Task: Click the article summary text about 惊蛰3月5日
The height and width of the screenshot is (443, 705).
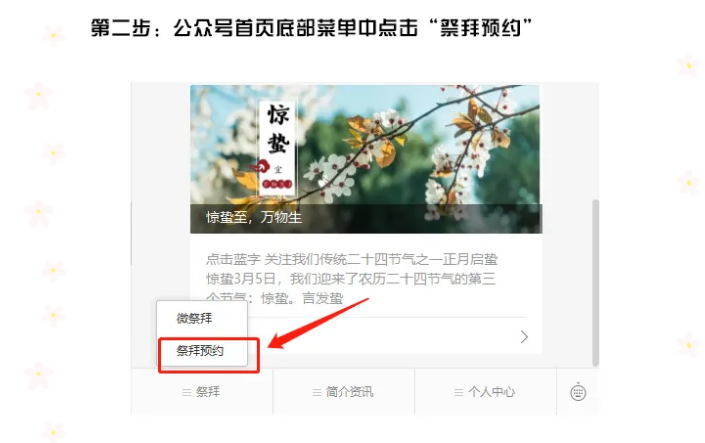Action: click(351, 279)
